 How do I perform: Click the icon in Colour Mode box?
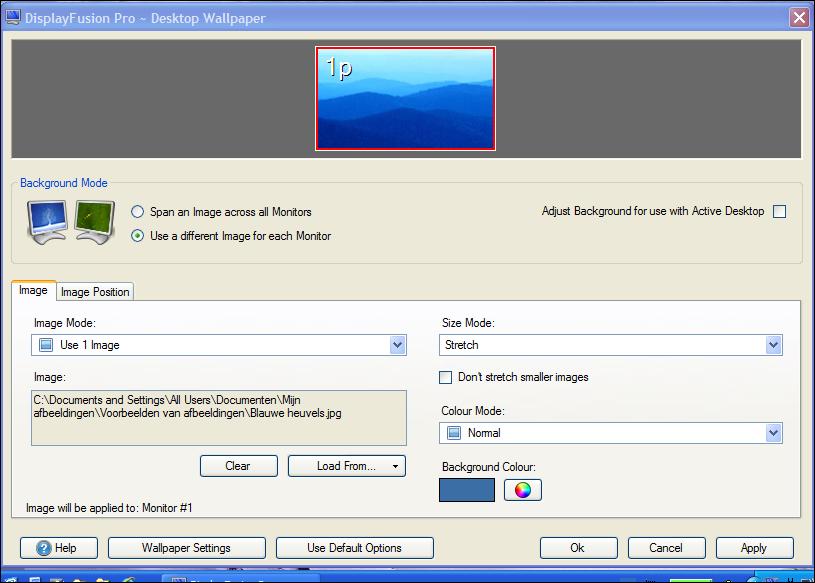(x=453, y=433)
